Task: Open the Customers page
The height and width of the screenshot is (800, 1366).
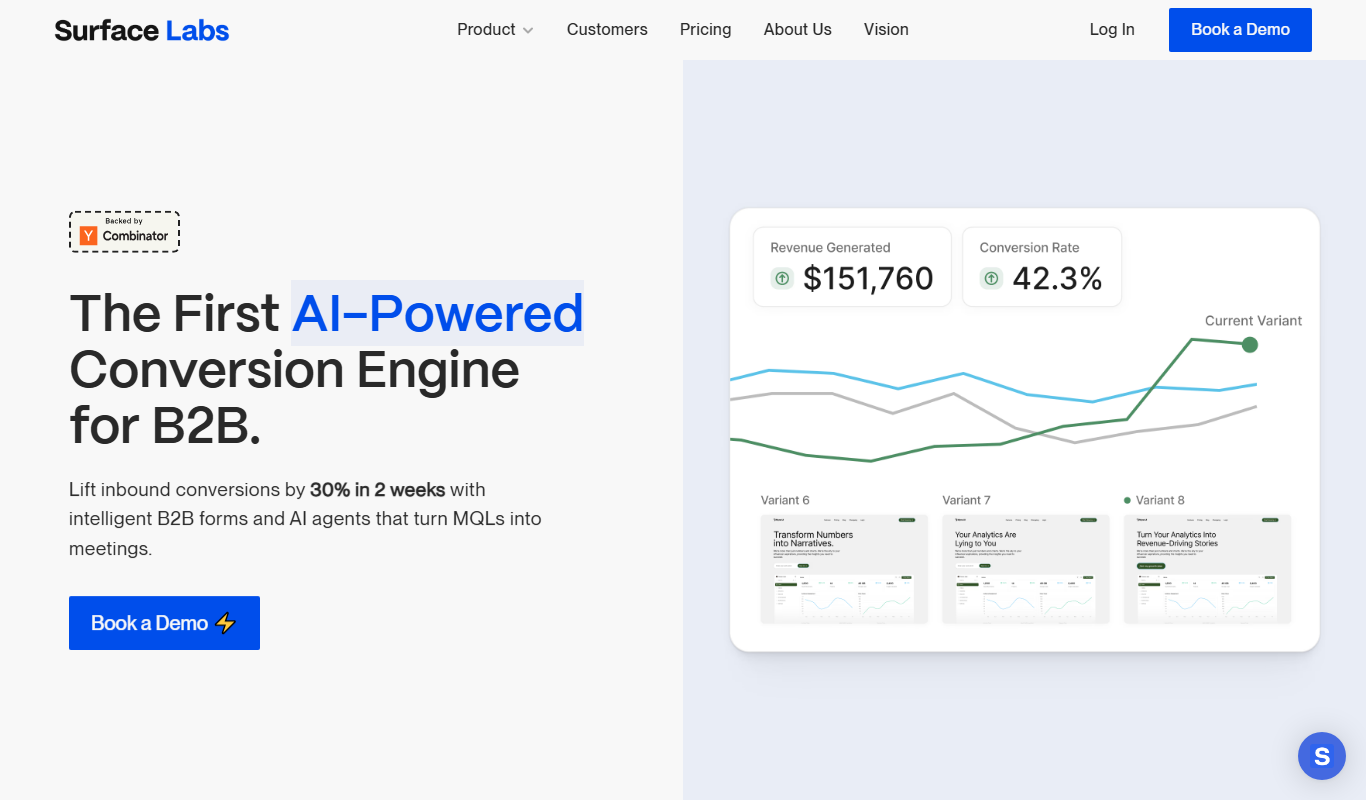Action: click(x=607, y=30)
